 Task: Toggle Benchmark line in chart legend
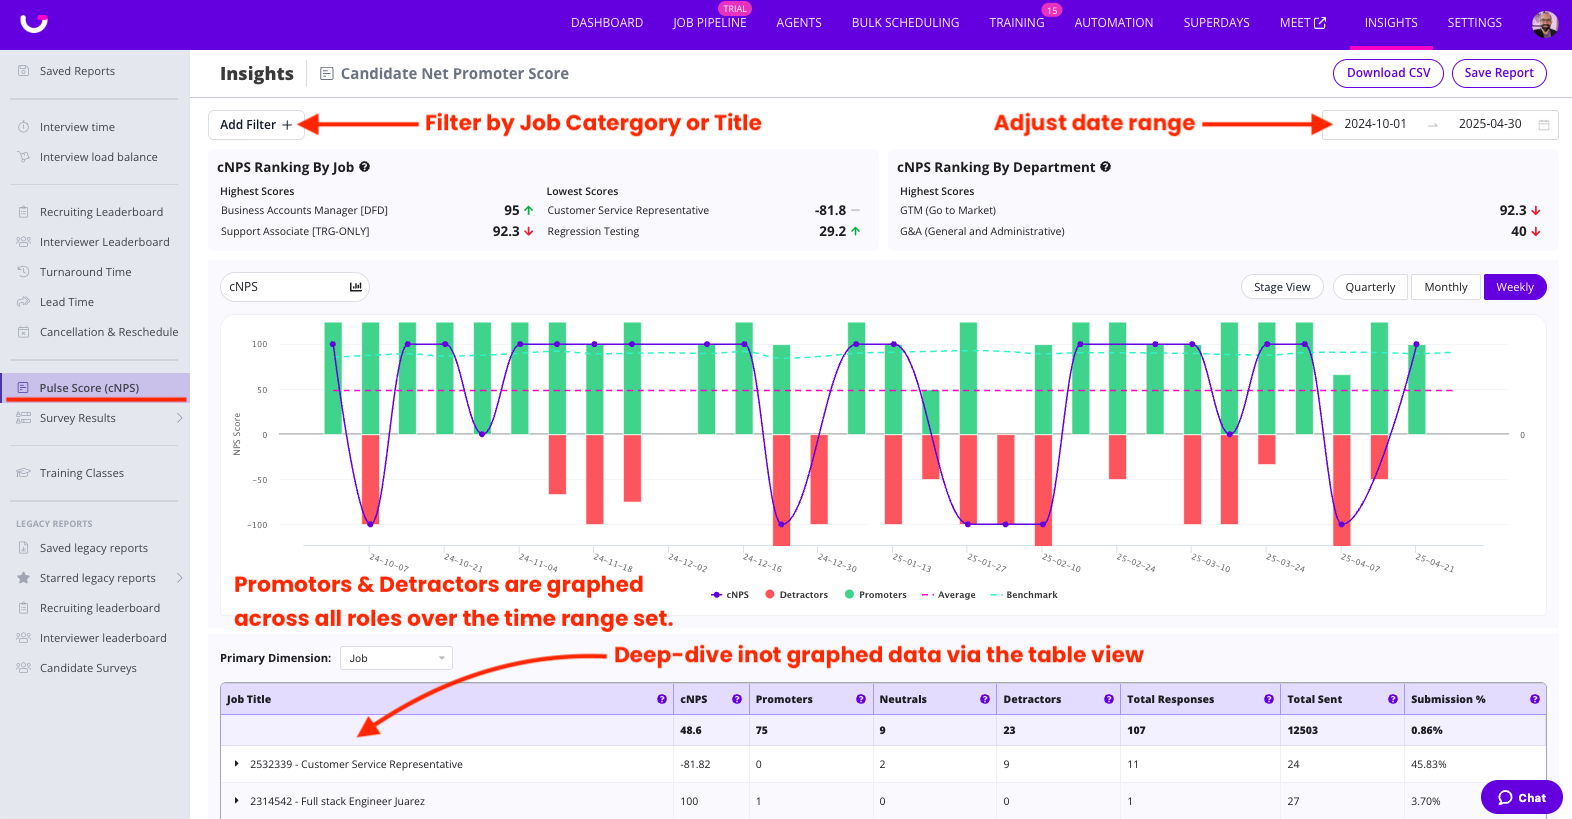point(1024,595)
